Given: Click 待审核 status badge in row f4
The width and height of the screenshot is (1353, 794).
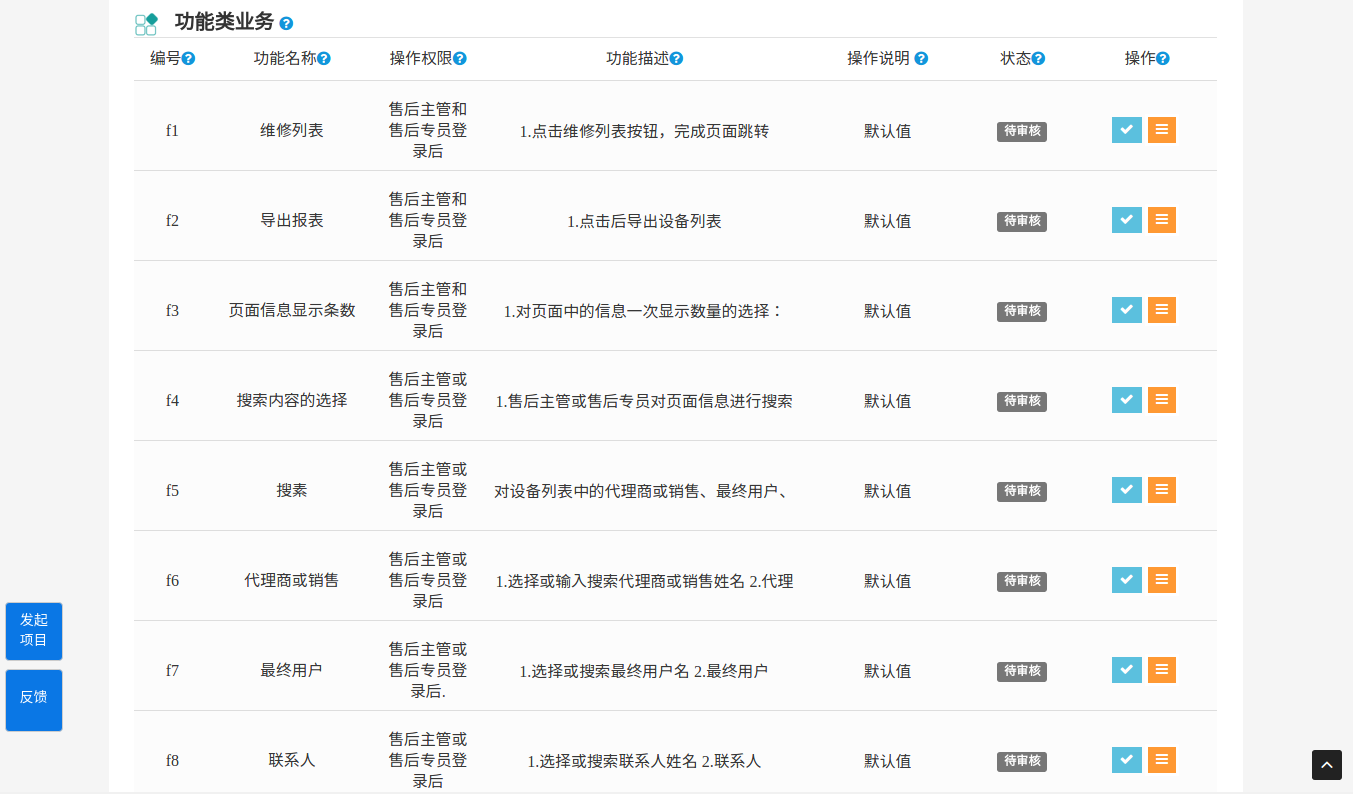Looking at the screenshot, I should 1022,401.
